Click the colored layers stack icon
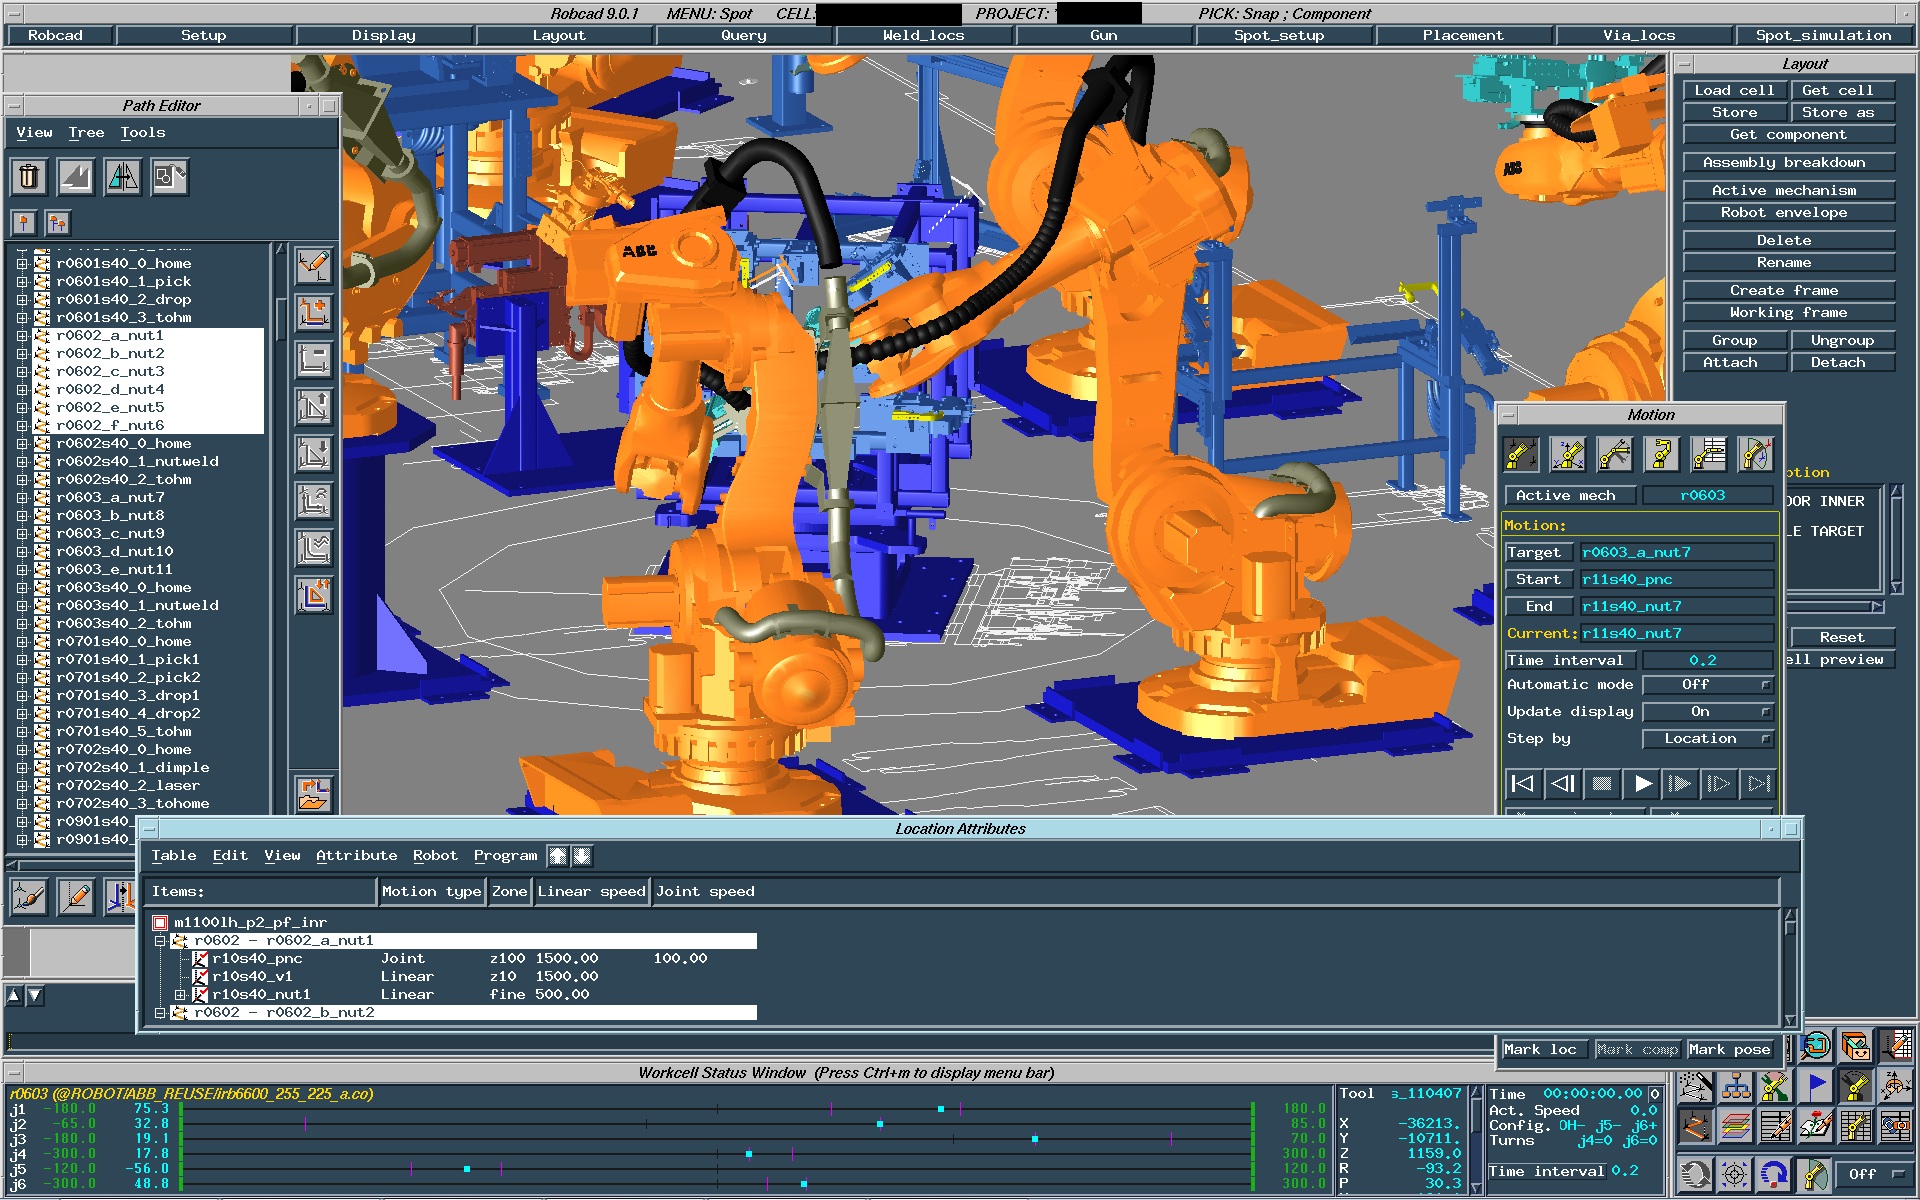Viewport: 1920px width, 1200px height. click(x=1735, y=1127)
